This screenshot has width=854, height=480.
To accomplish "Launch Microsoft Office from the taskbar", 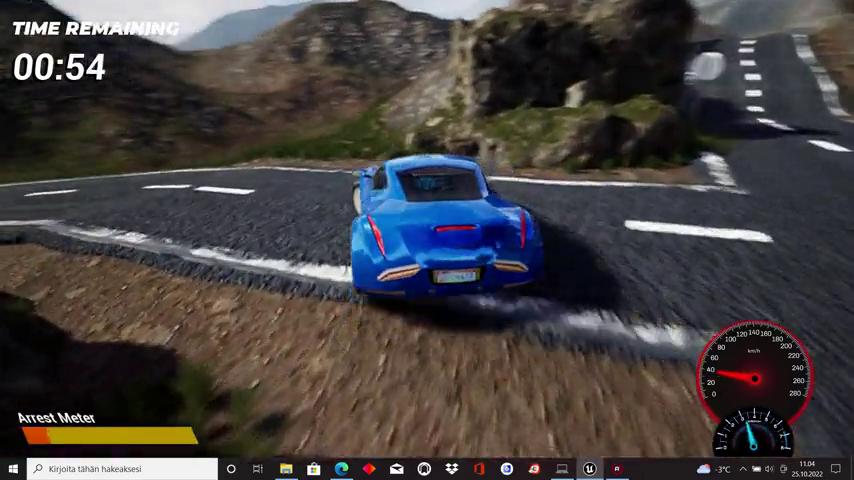I will tap(479, 469).
